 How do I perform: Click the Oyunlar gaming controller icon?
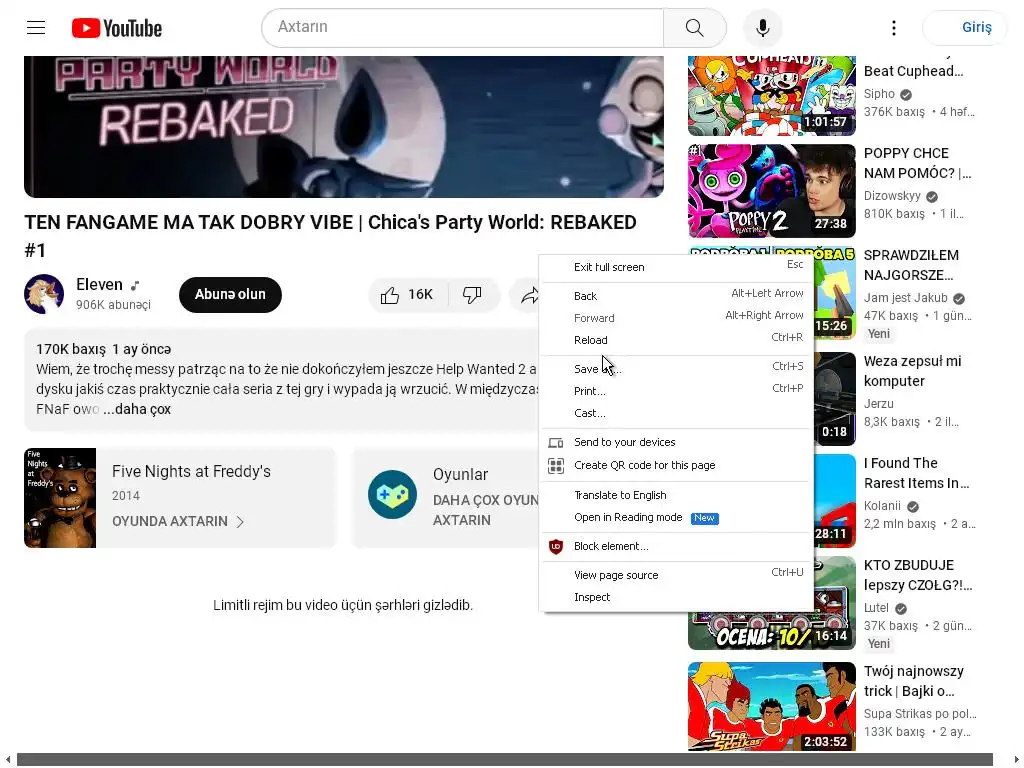tap(392, 494)
